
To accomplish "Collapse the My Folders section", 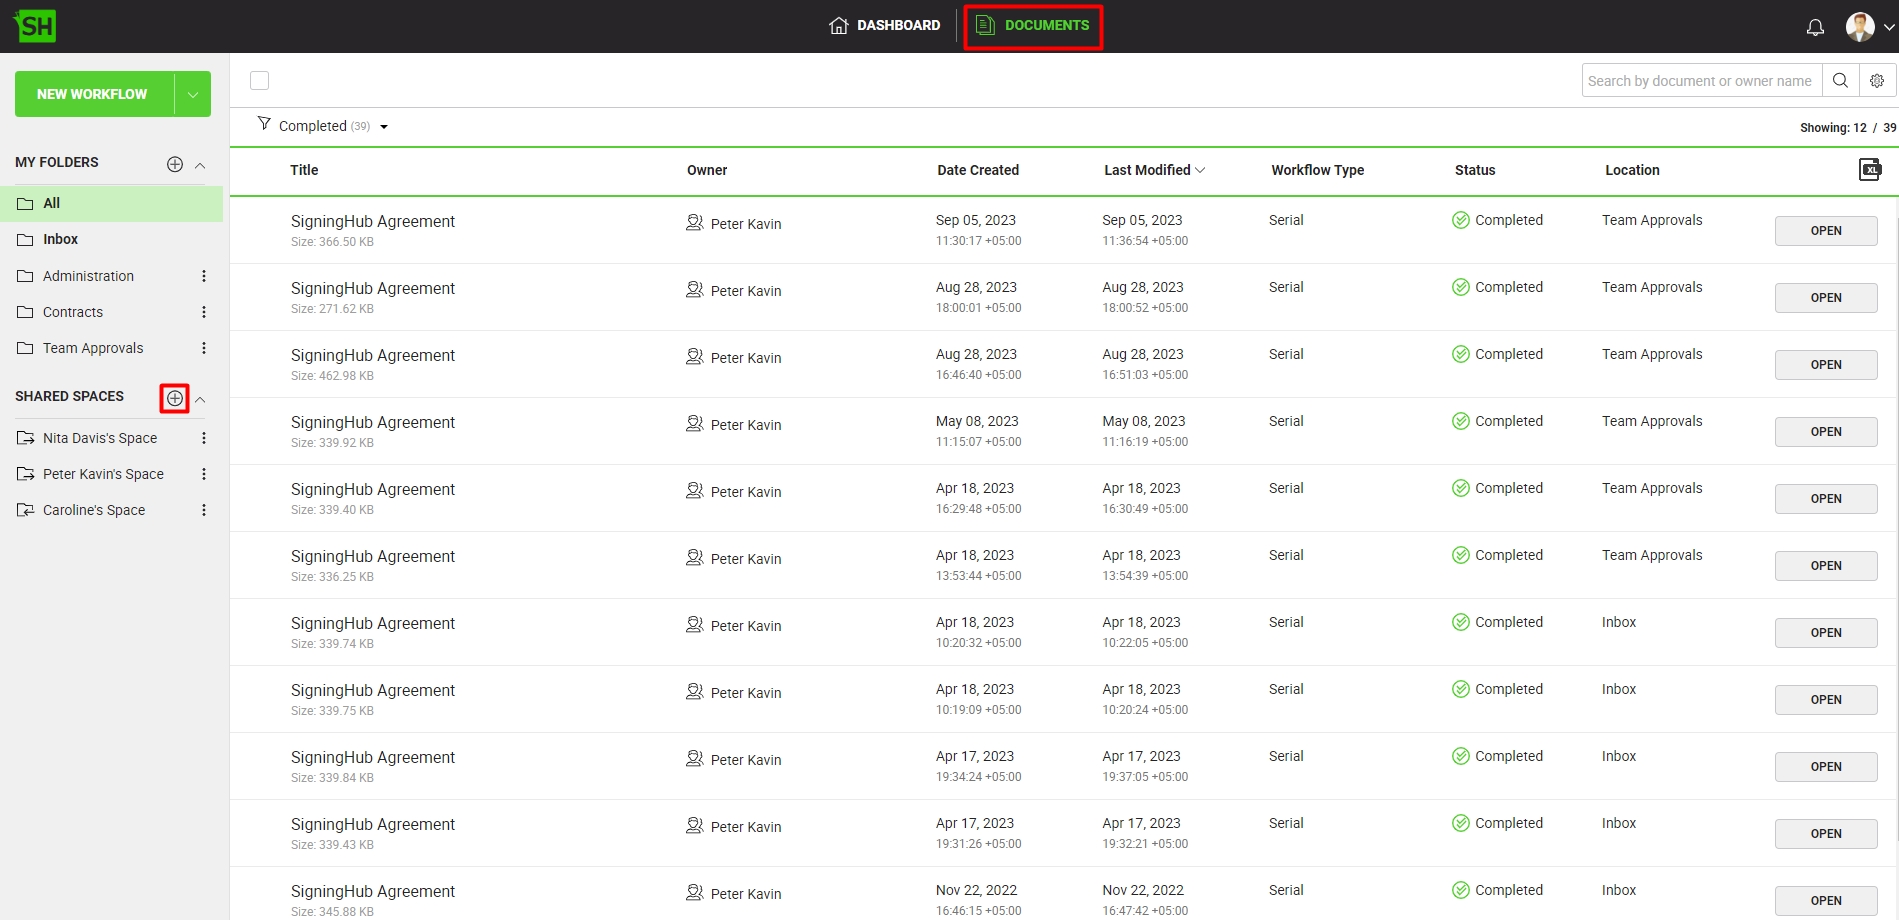I will point(200,165).
